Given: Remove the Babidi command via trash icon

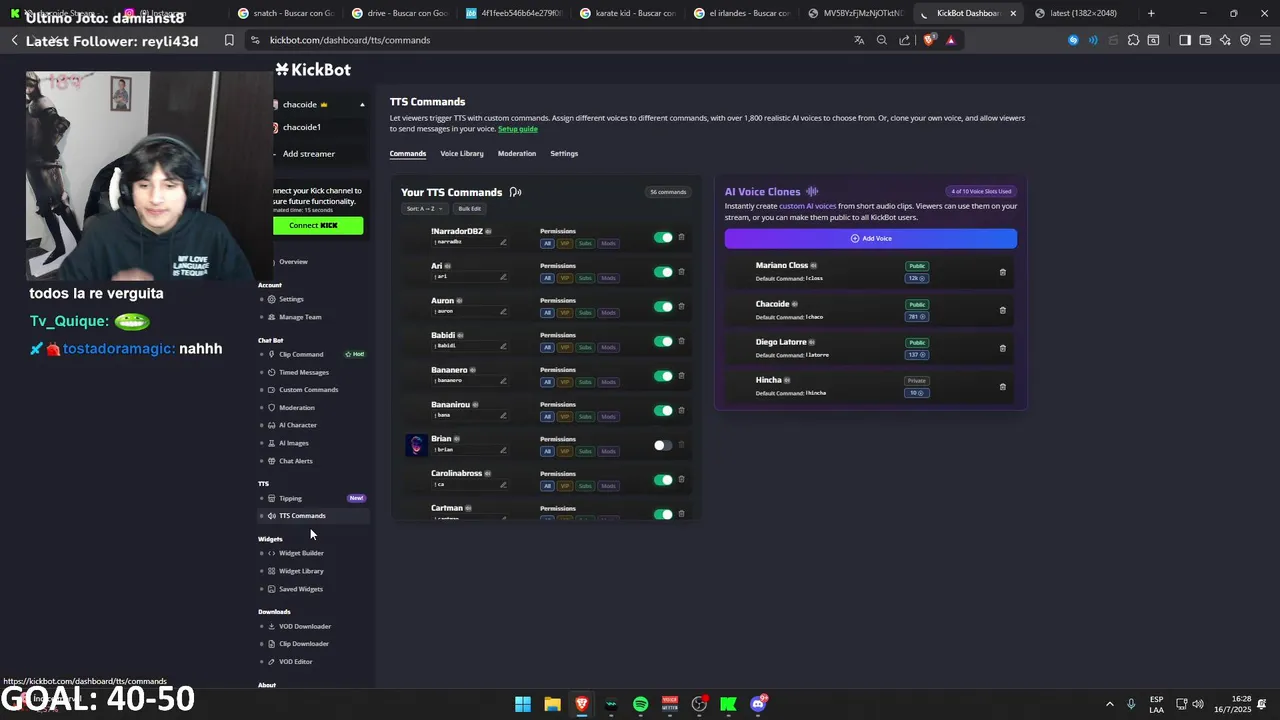Looking at the screenshot, I should tap(682, 341).
